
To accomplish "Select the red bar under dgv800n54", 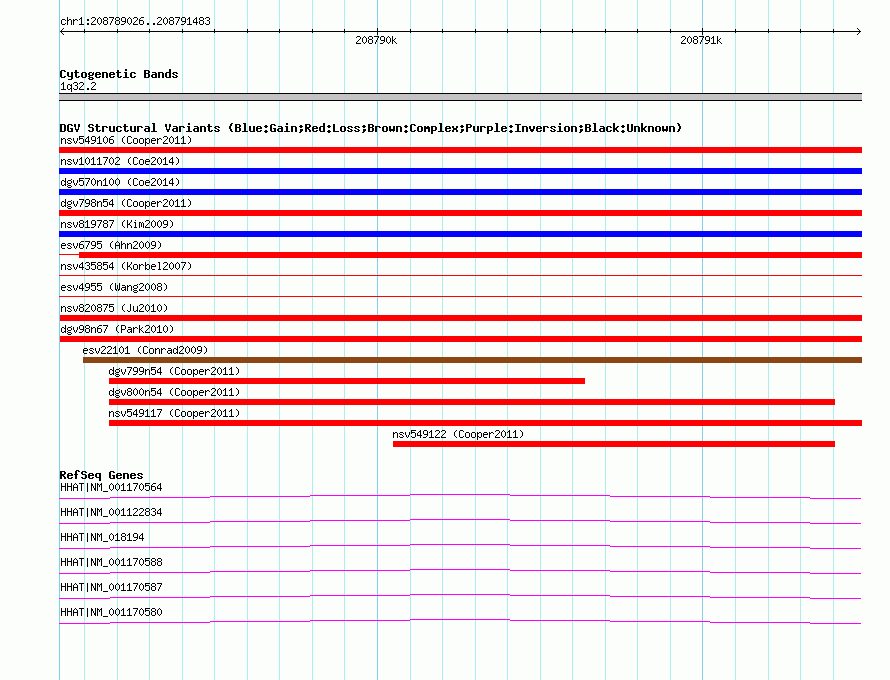I will pos(472,402).
